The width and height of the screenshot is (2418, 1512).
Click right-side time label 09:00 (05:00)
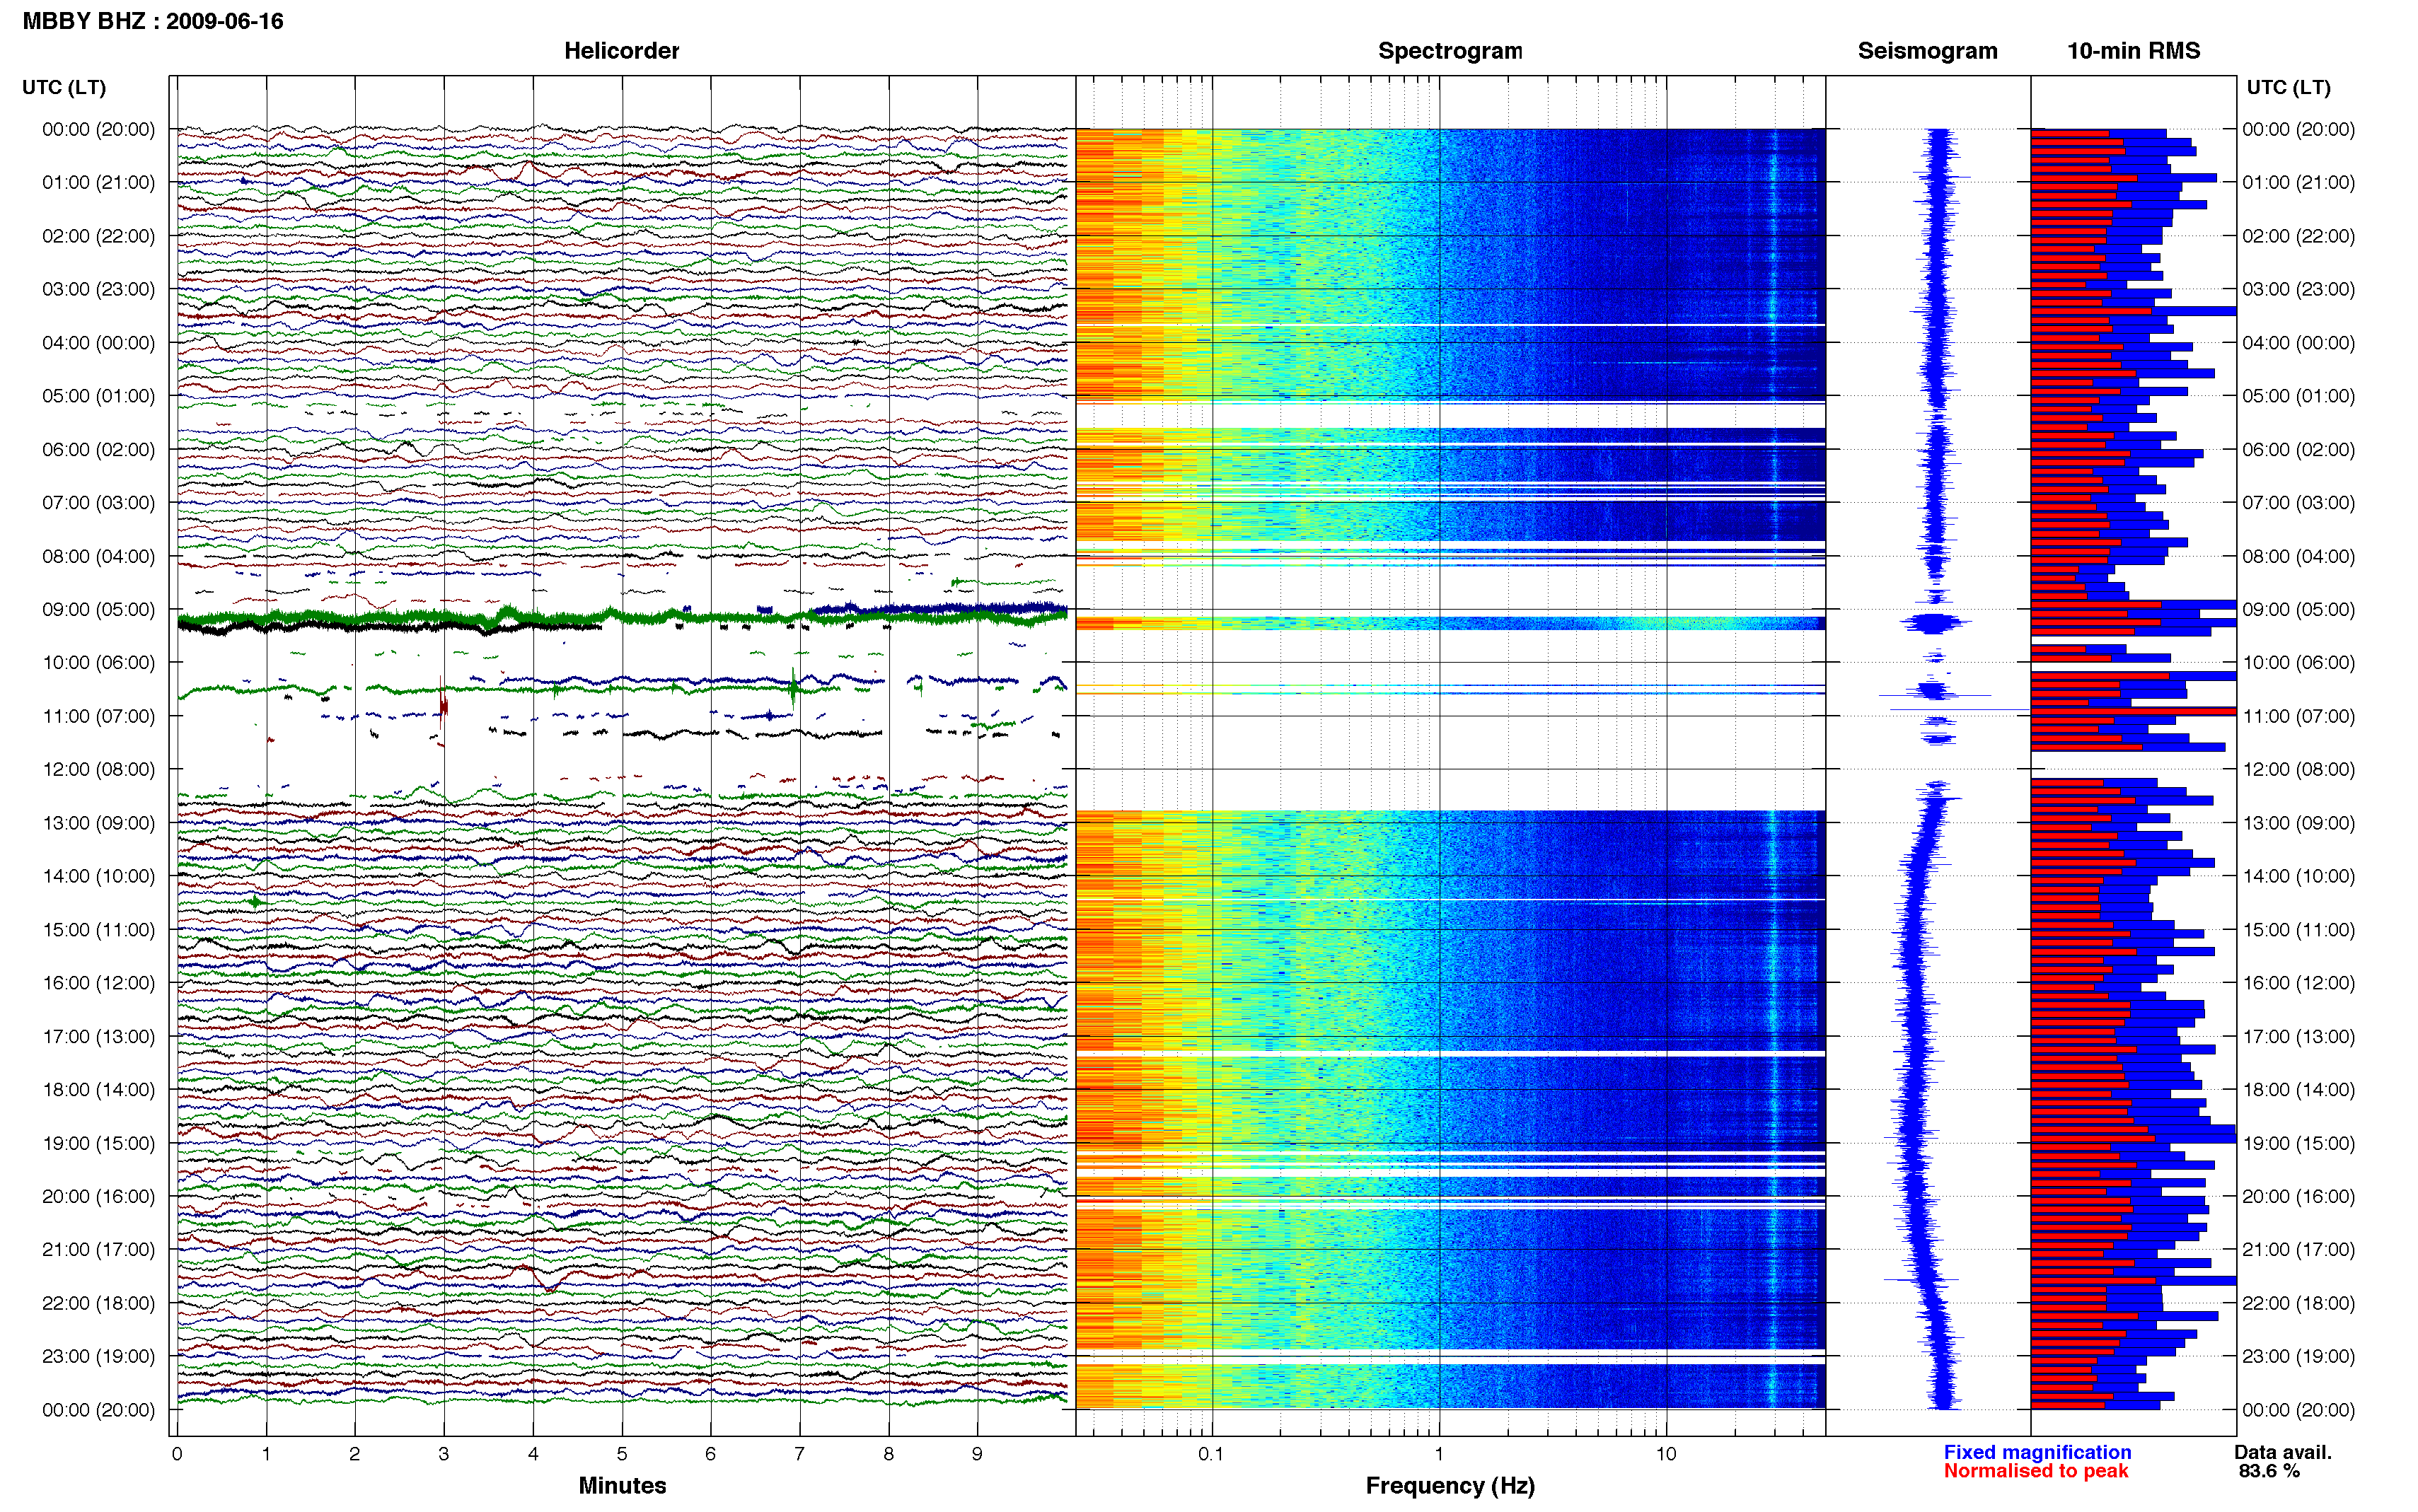pos(2298,609)
